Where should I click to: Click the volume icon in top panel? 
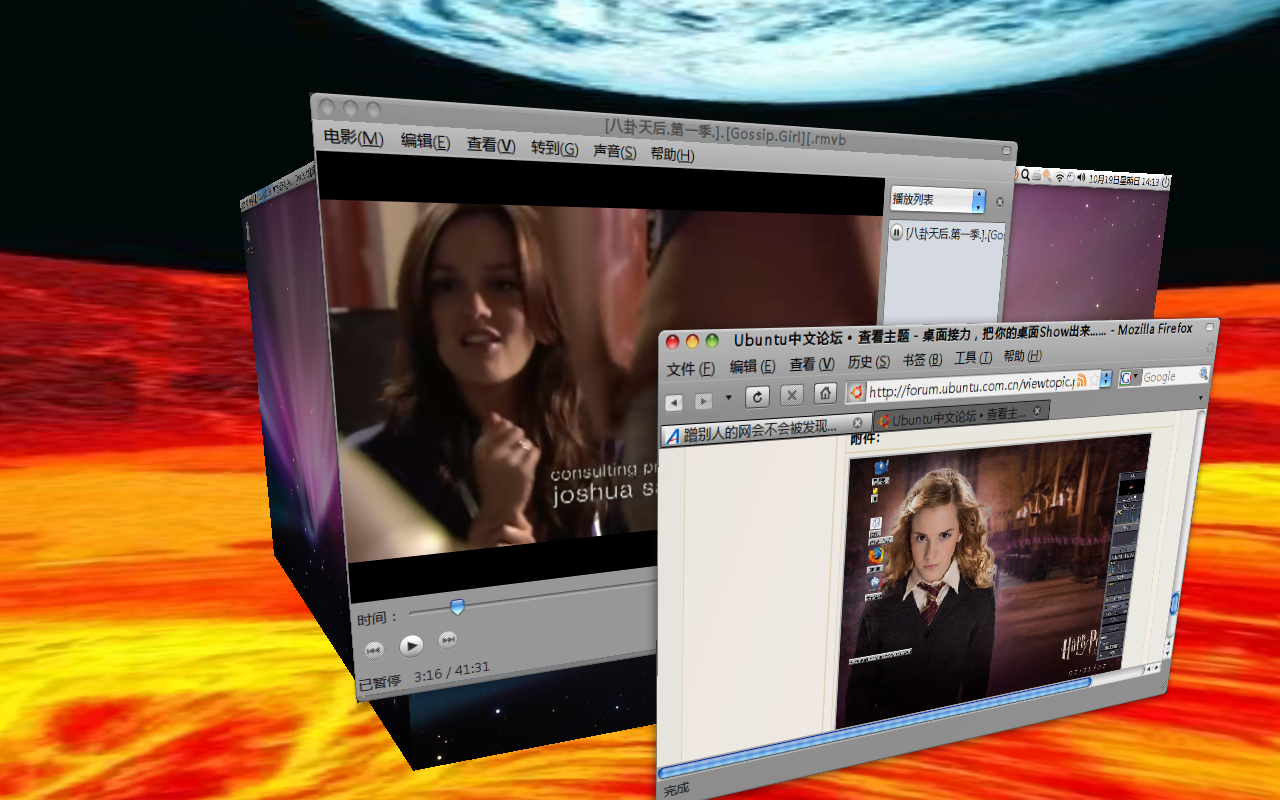pyautogui.click(x=1080, y=178)
